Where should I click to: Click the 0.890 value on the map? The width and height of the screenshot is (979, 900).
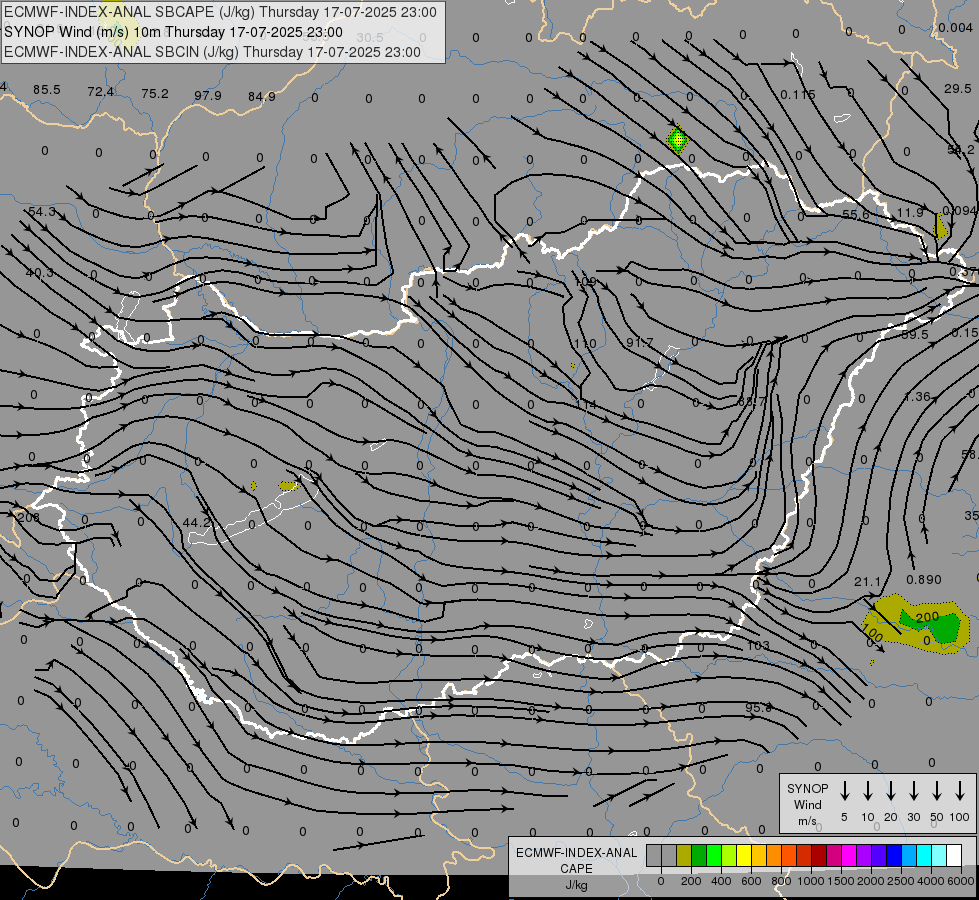[x=924, y=580]
